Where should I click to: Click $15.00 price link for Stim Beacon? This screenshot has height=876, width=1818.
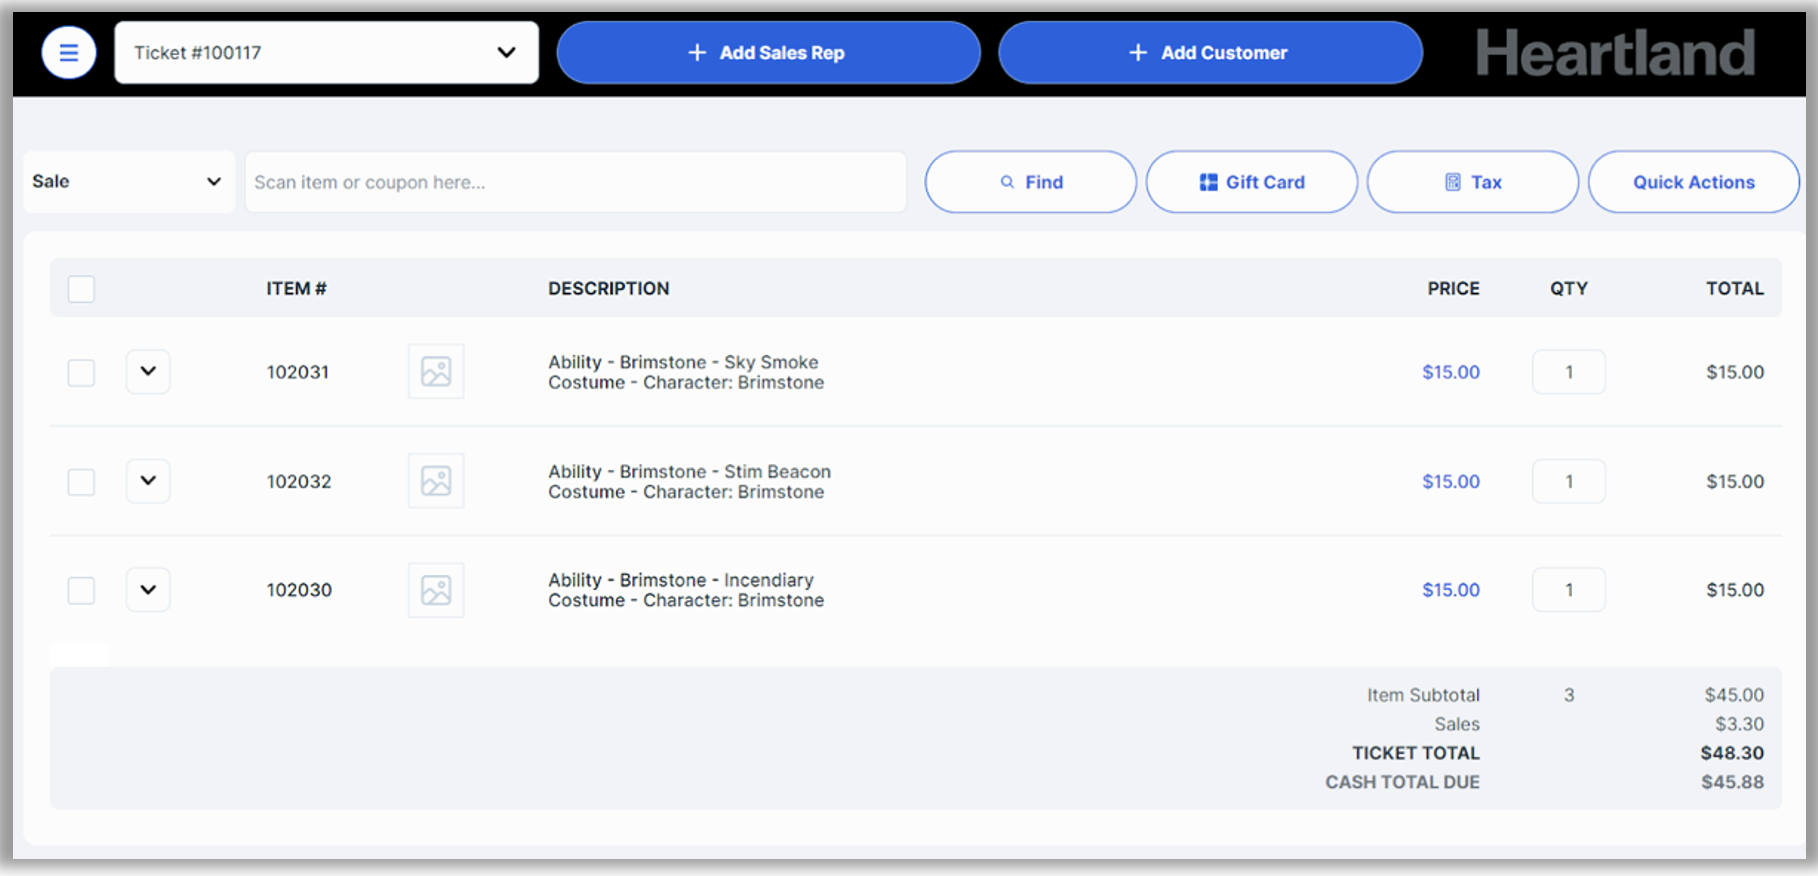click(1450, 482)
